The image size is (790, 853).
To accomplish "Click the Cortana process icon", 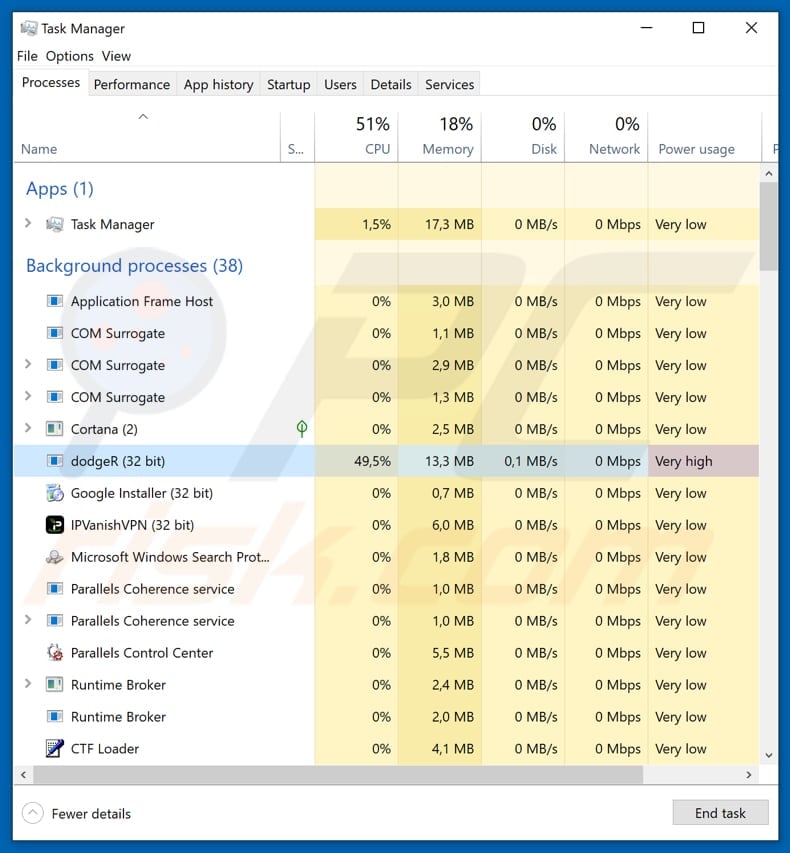I will point(54,429).
